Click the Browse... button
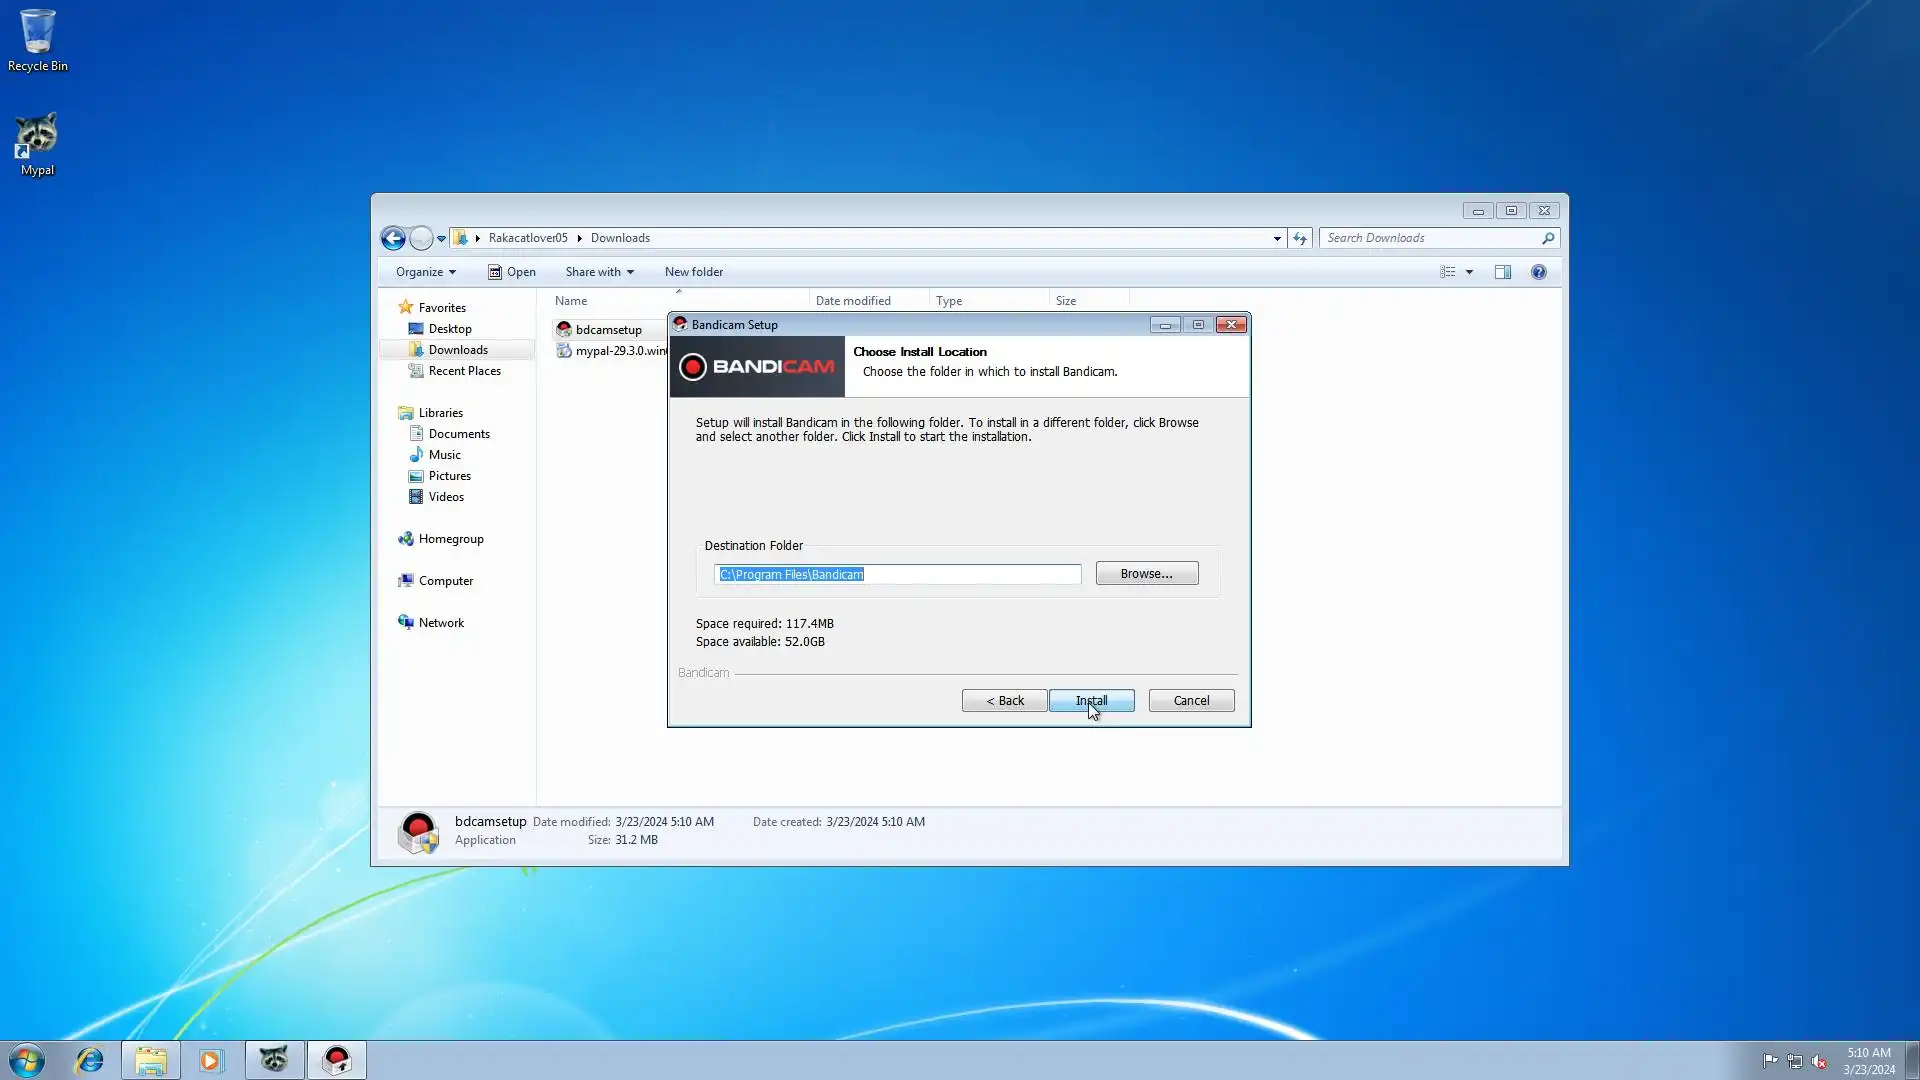This screenshot has width=1920, height=1080. pos(1146,573)
